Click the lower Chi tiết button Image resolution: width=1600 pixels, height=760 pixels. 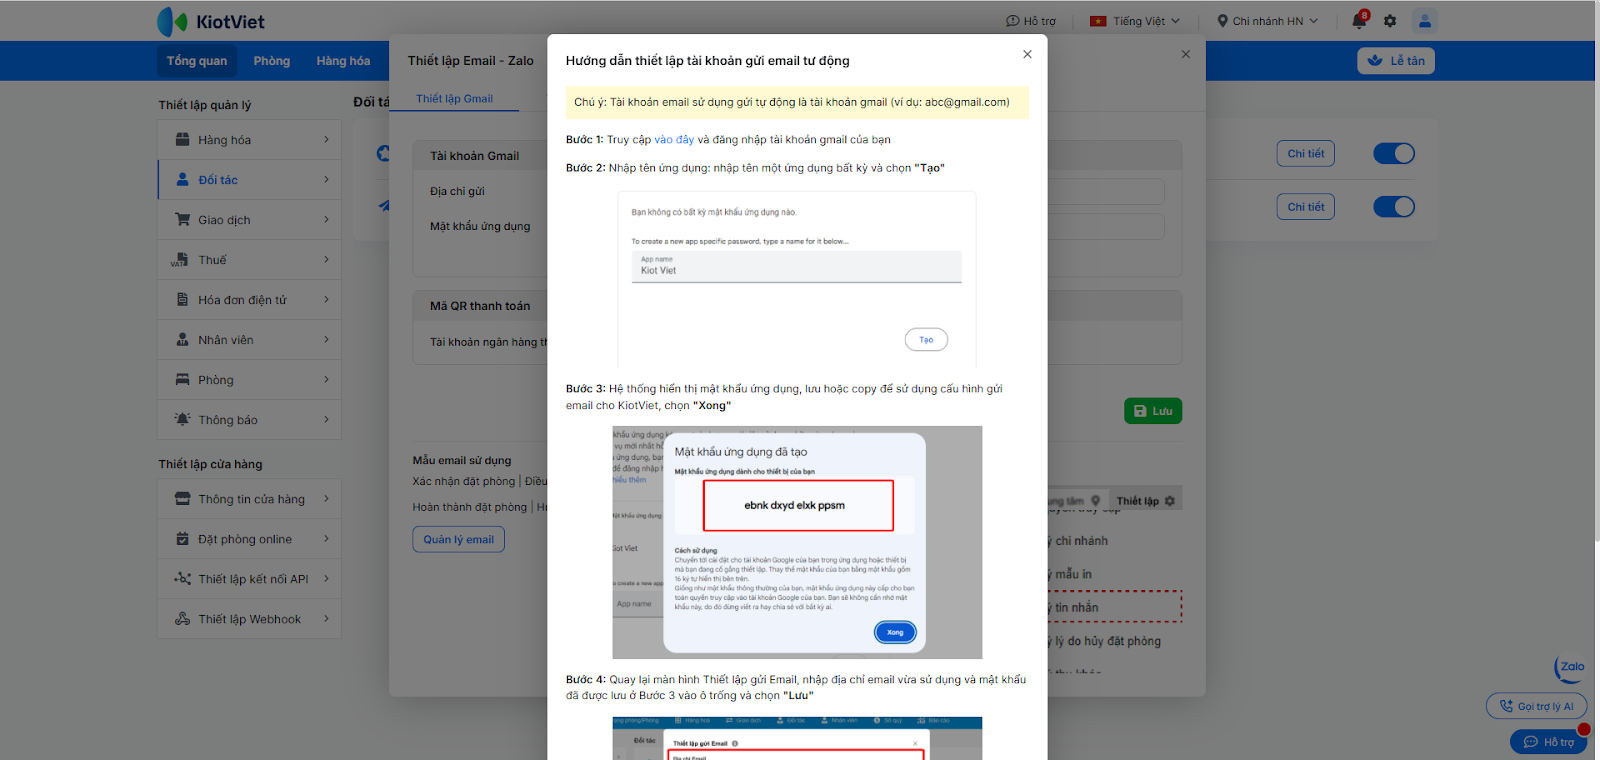tap(1306, 207)
